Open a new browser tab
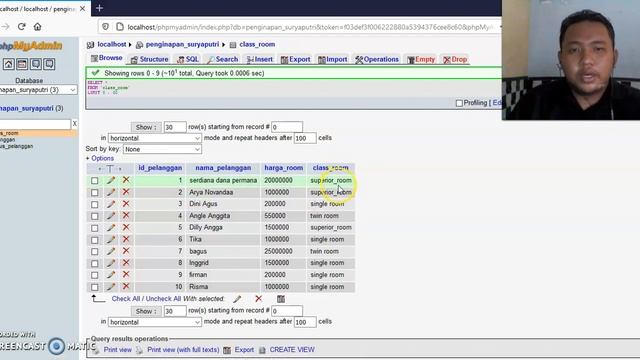Viewport: 640px width, 360px height. pyautogui.click(x=99, y=8)
